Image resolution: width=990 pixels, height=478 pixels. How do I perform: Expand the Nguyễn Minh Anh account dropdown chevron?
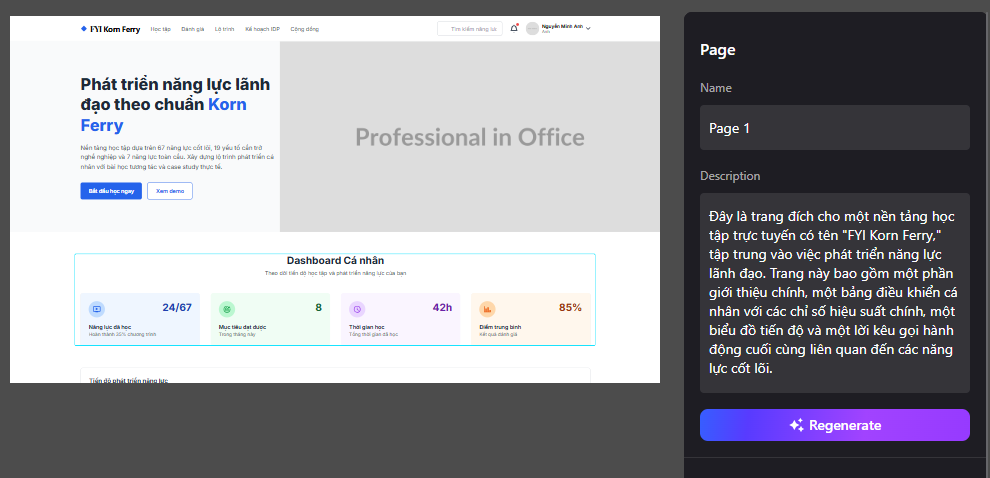point(588,28)
